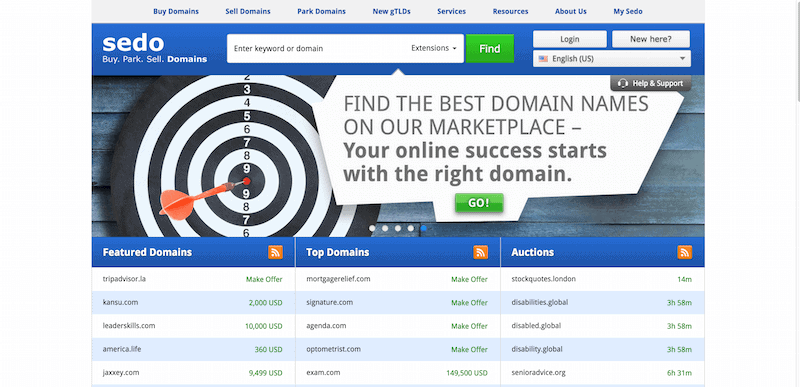The width and height of the screenshot is (800, 387).
Task: Open the leaderskills.com domain listing
Action: pyautogui.click(x=129, y=325)
